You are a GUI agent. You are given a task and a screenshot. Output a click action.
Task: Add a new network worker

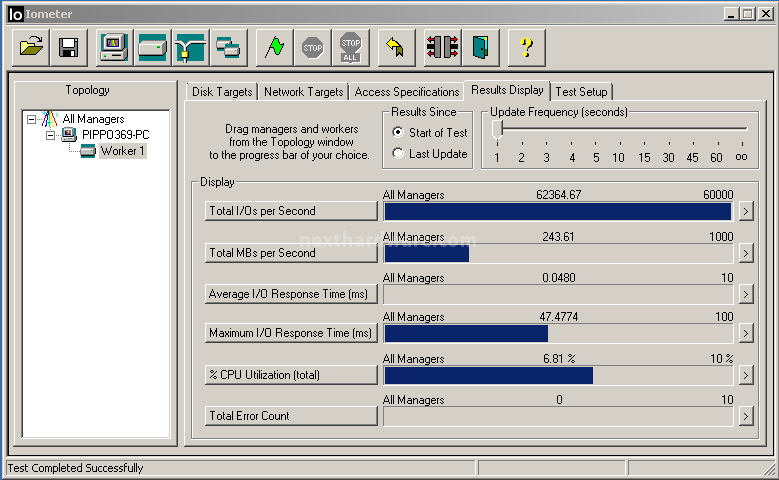tap(190, 48)
